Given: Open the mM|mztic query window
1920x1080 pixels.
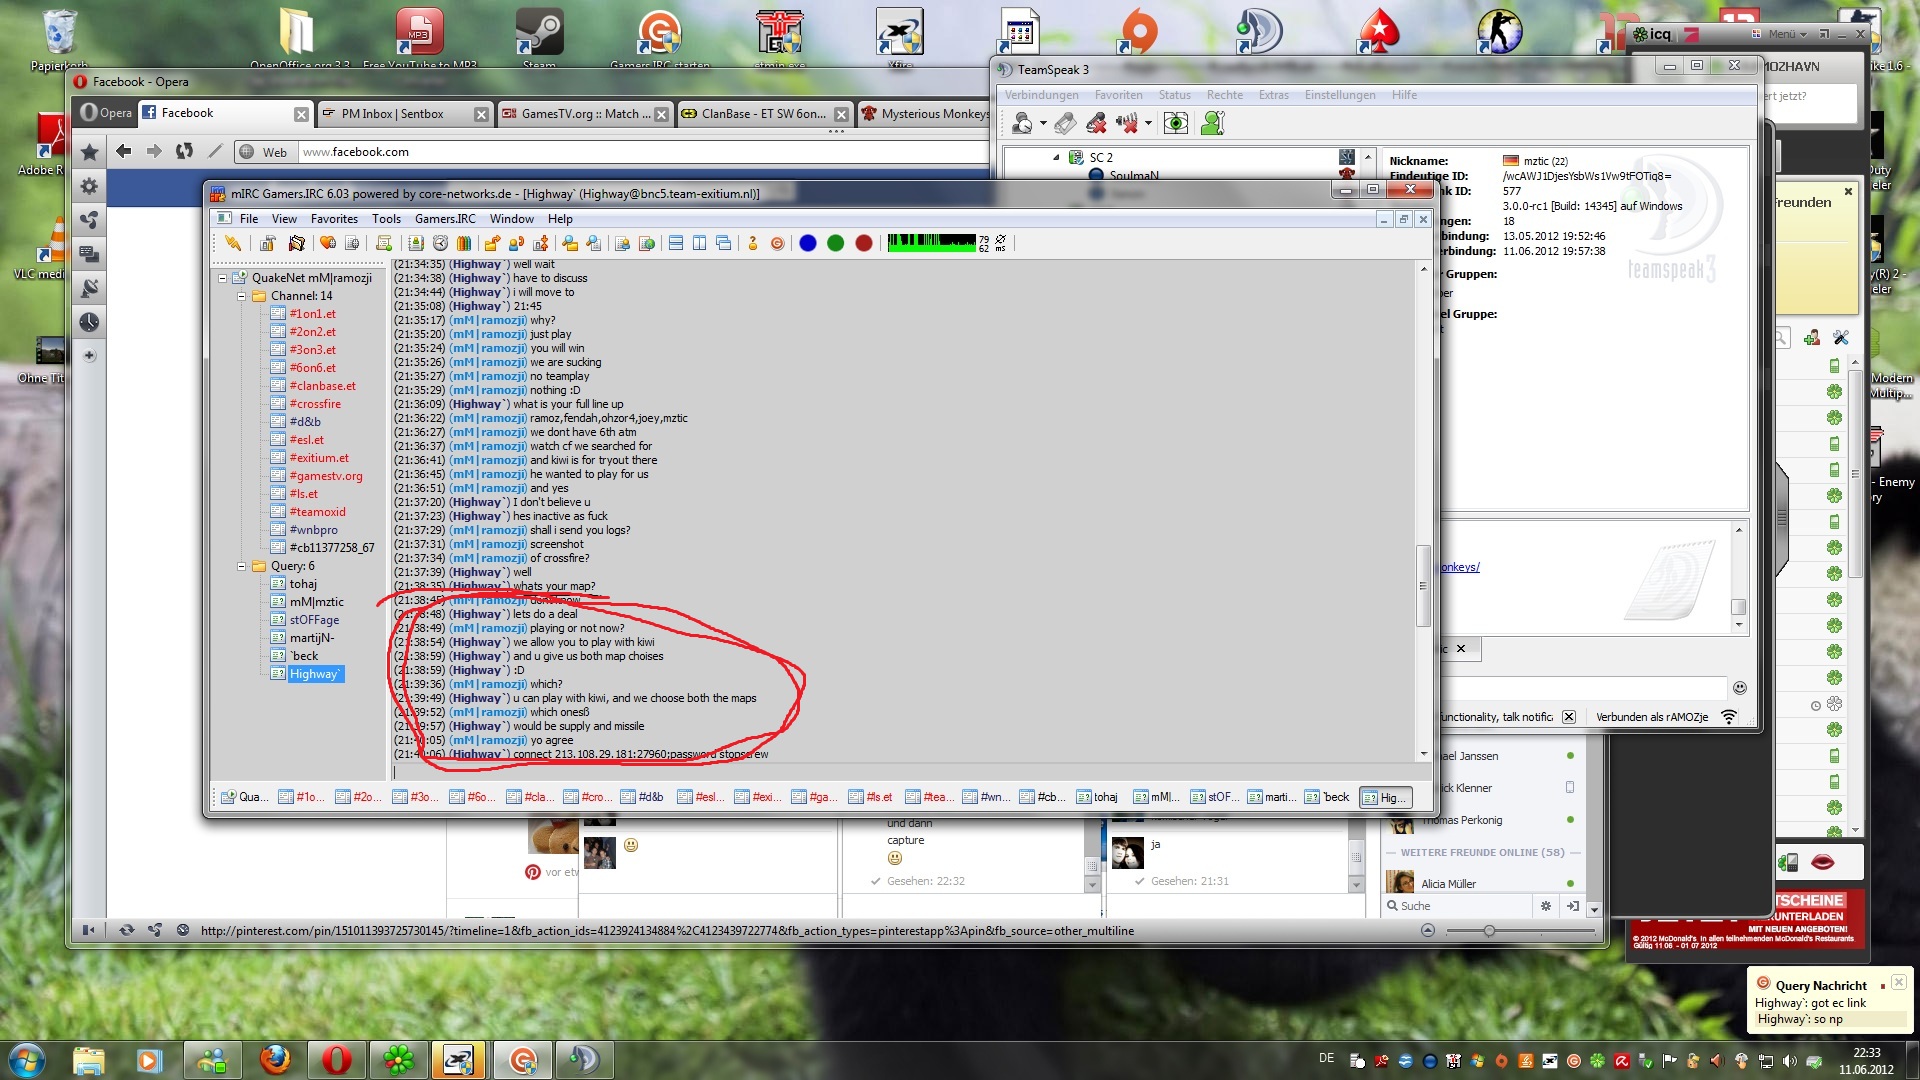Looking at the screenshot, I should click(x=316, y=602).
